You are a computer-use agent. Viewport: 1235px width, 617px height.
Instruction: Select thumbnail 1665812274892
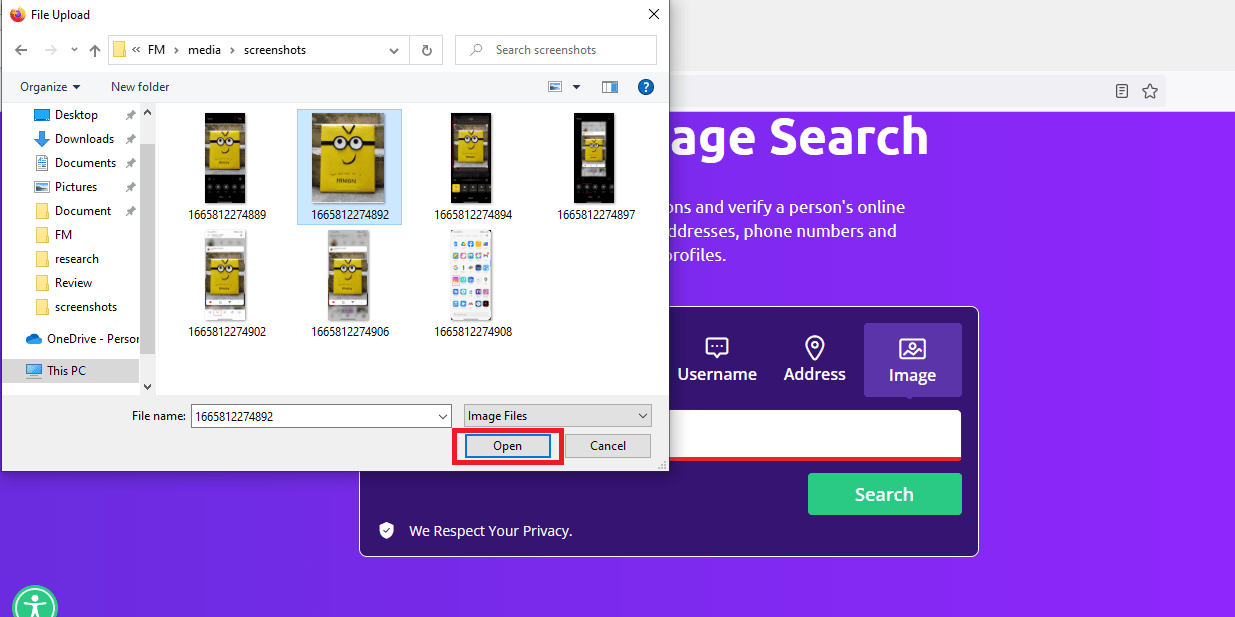click(x=349, y=166)
